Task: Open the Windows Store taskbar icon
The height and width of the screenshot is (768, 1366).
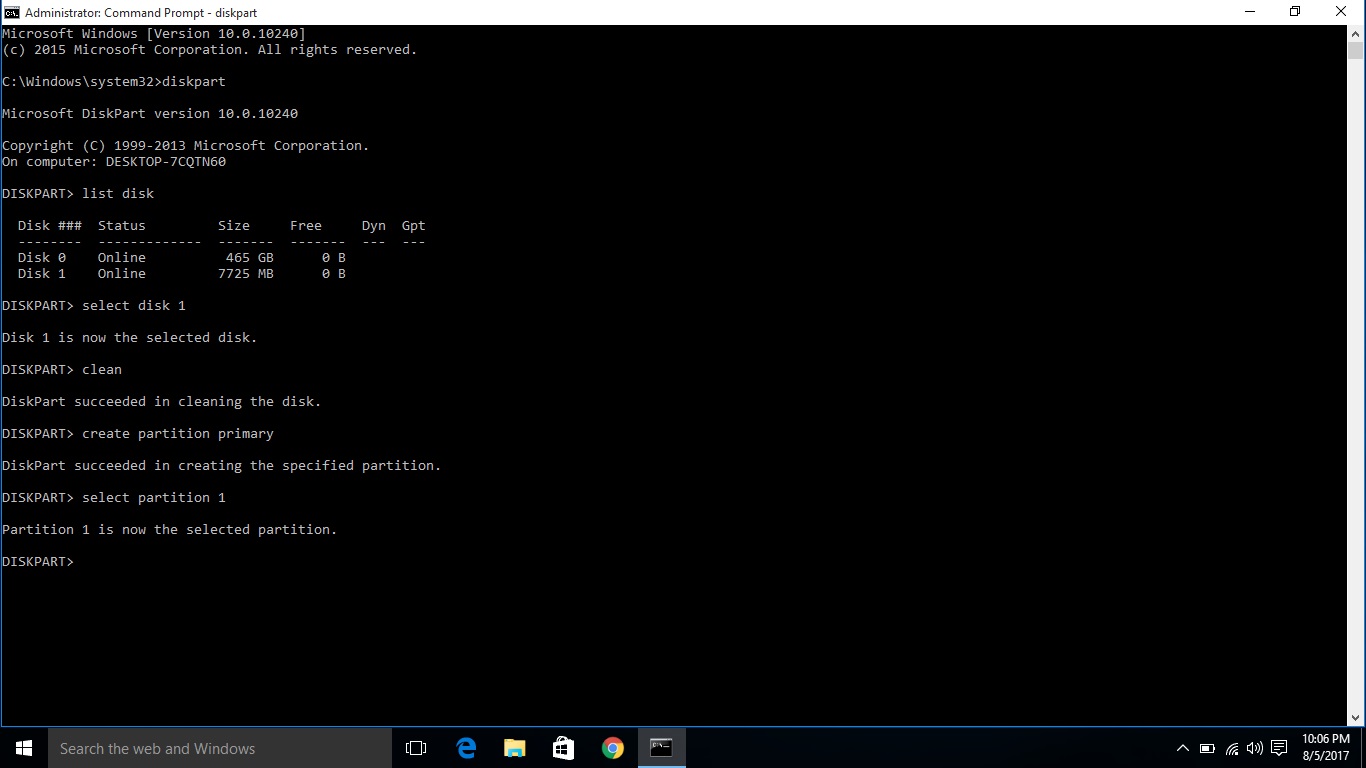Action: pyautogui.click(x=563, y=748)
